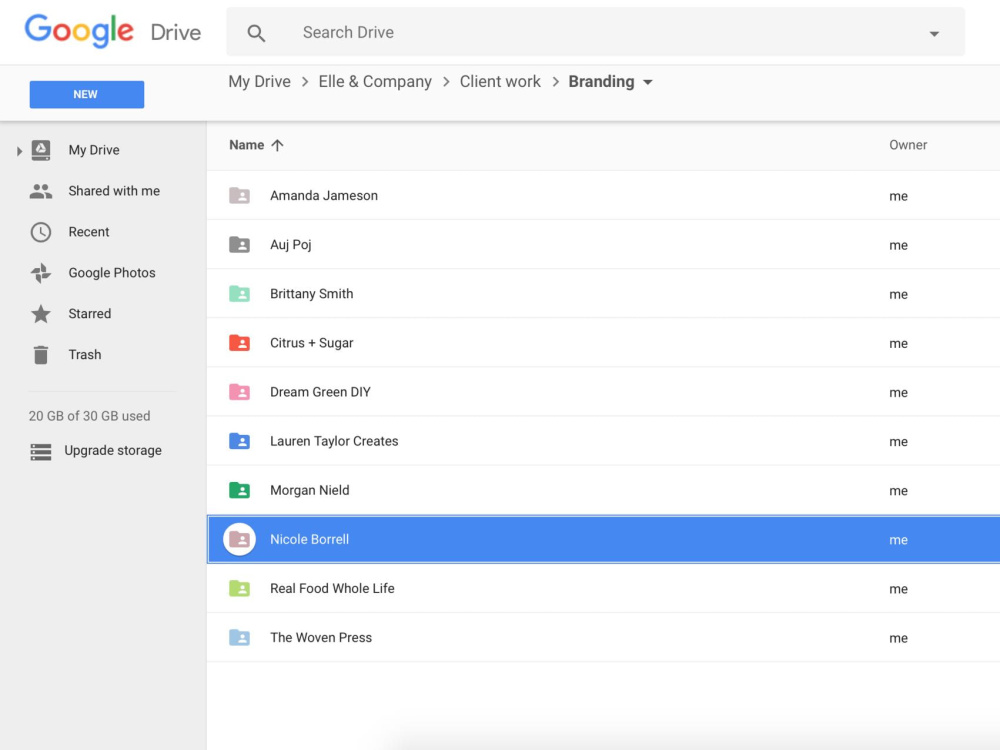Select the Citrus + Sugar folder name
The image size is (1000, 750).
click(311, 342)
